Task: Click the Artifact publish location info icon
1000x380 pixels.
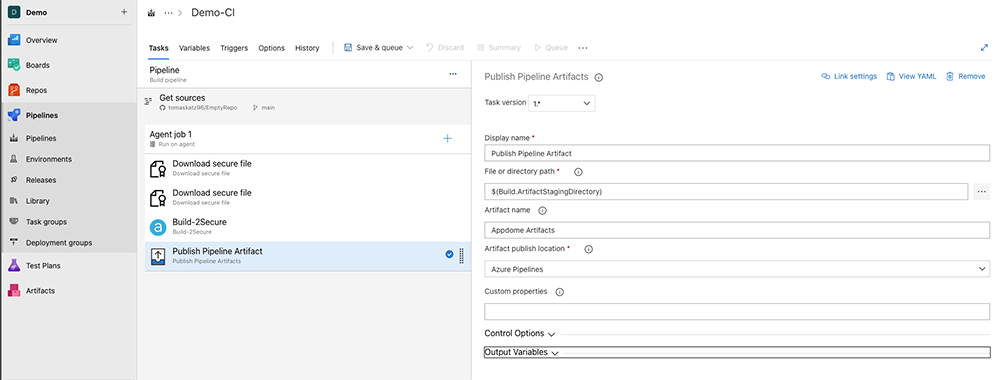Action: click(x=589, y=249)
